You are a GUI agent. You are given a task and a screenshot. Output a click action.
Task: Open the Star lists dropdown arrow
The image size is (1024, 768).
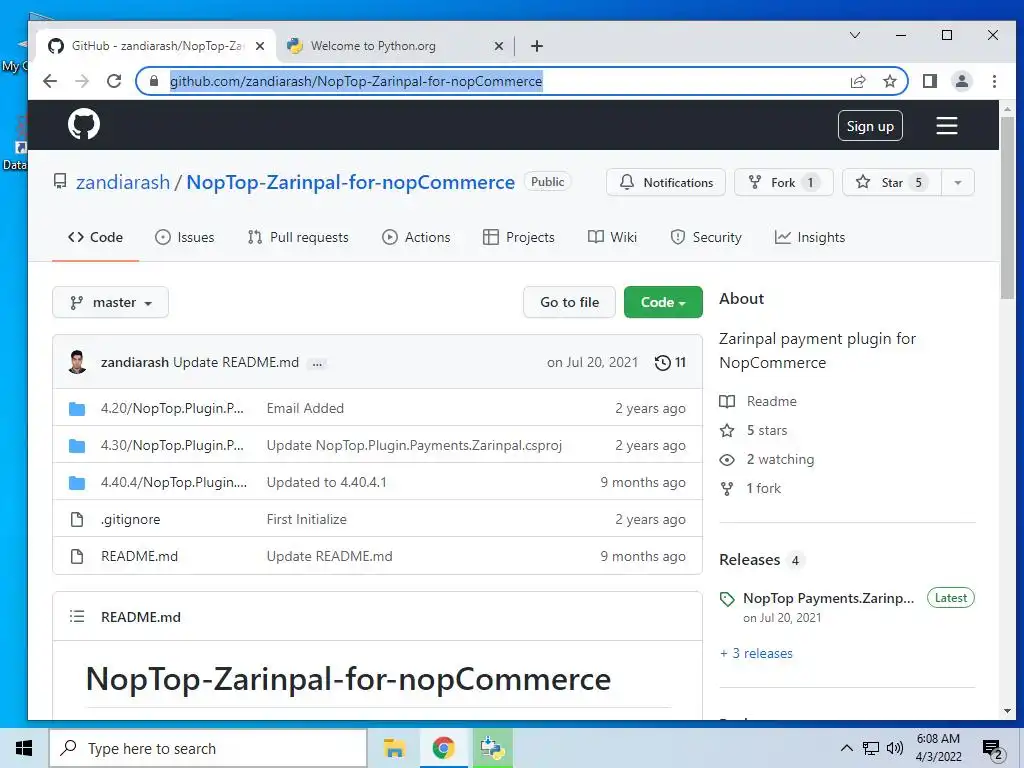click(x=957, y=182)
